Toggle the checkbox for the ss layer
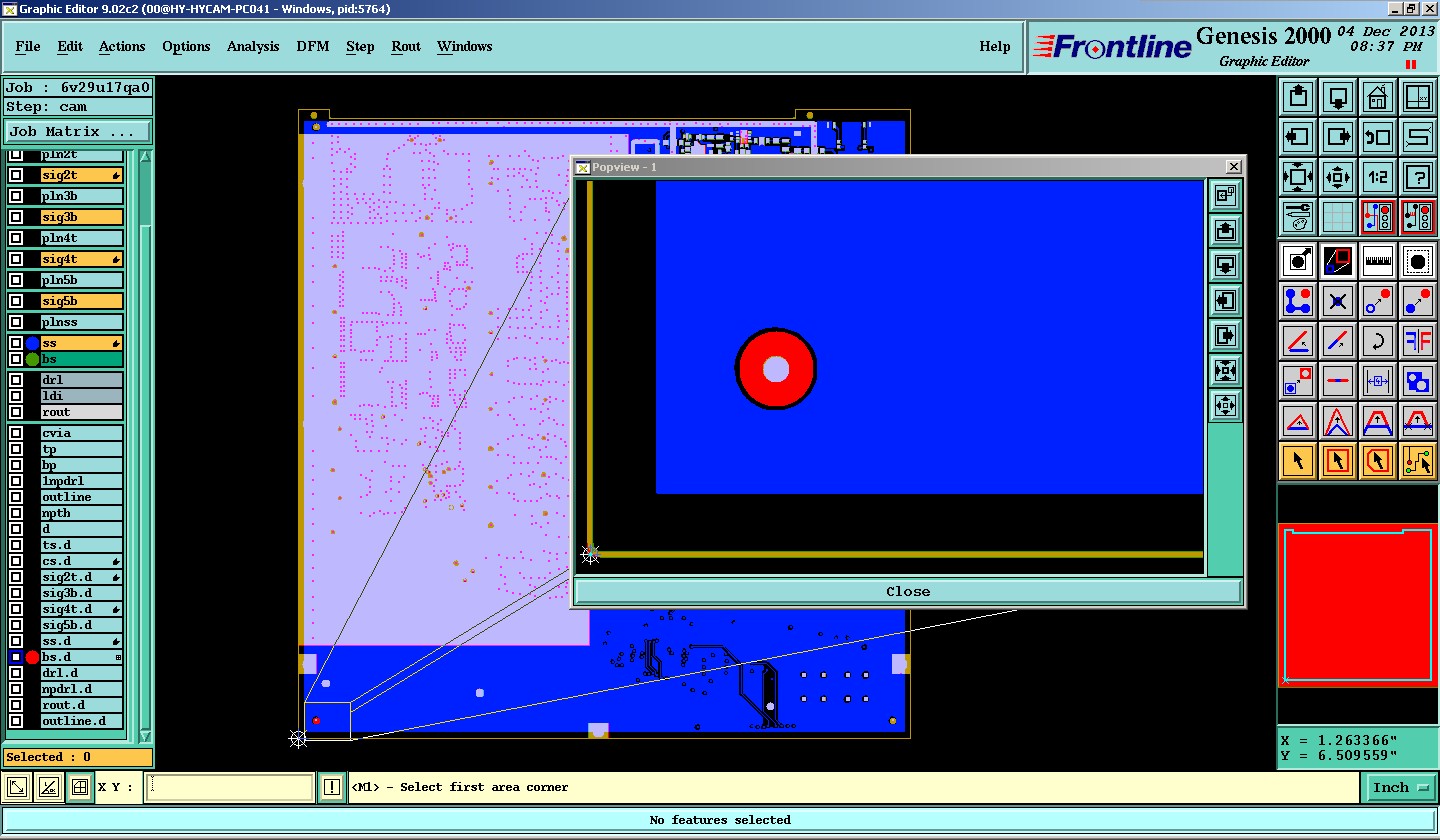Image resolution: width=1440 pixels, height=840 pixels. coord(16,343)
